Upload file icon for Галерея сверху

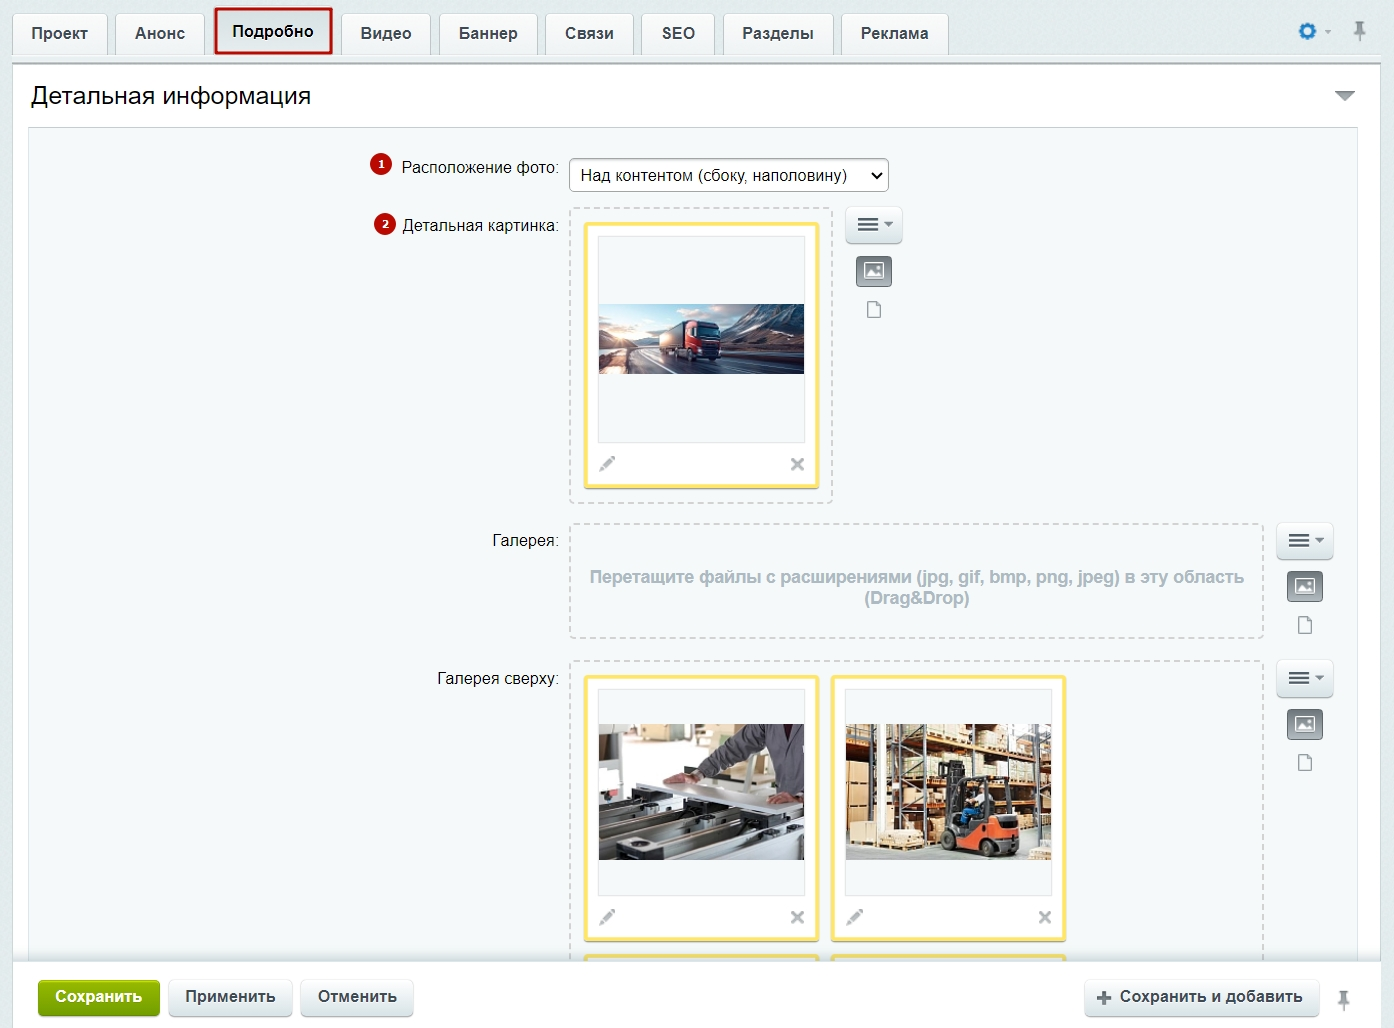(1305, 763)
